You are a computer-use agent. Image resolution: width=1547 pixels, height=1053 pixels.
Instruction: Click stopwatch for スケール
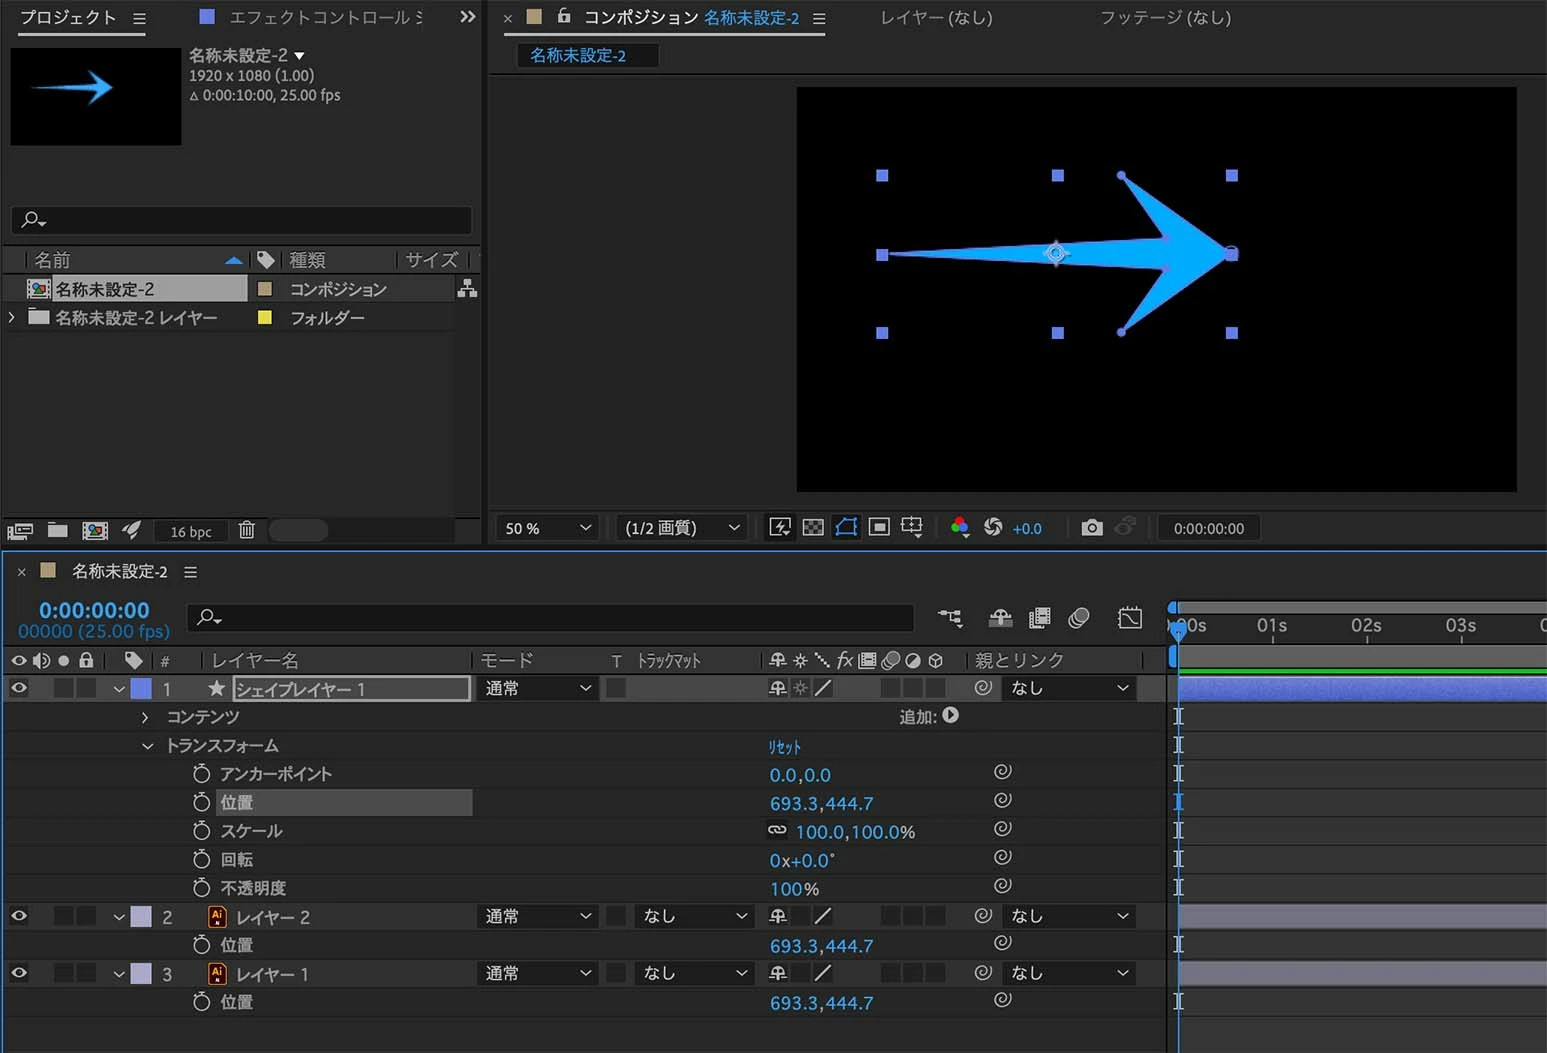[201, 831]
